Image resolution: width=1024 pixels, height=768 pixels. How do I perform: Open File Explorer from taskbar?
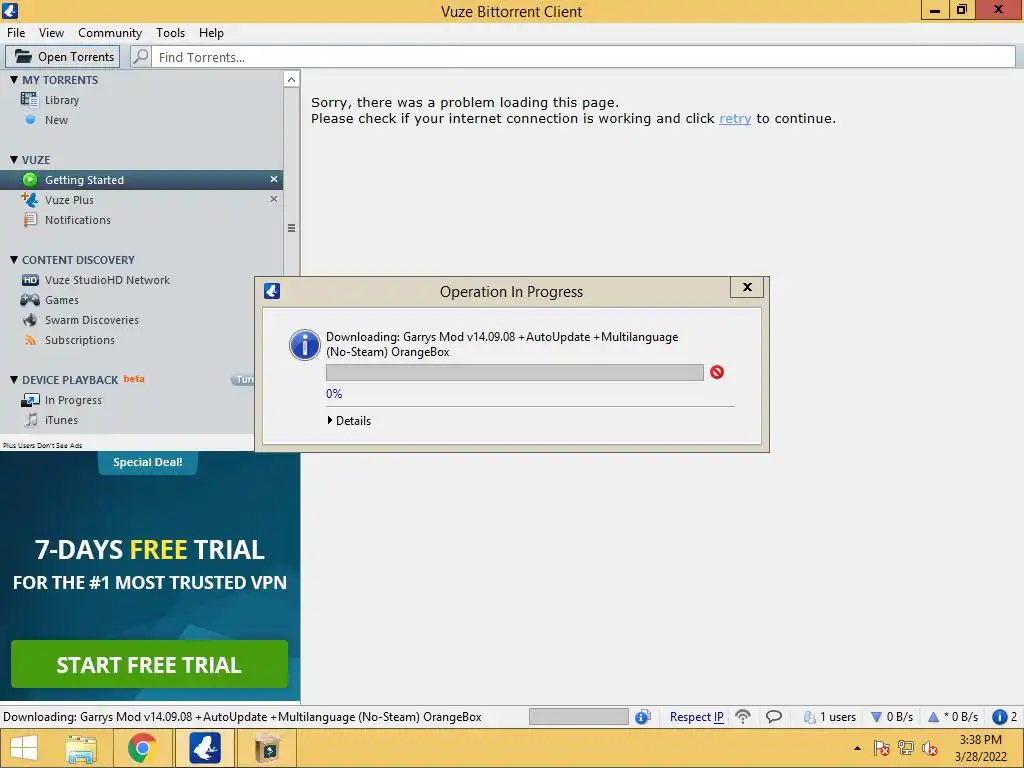coord(81,748)
